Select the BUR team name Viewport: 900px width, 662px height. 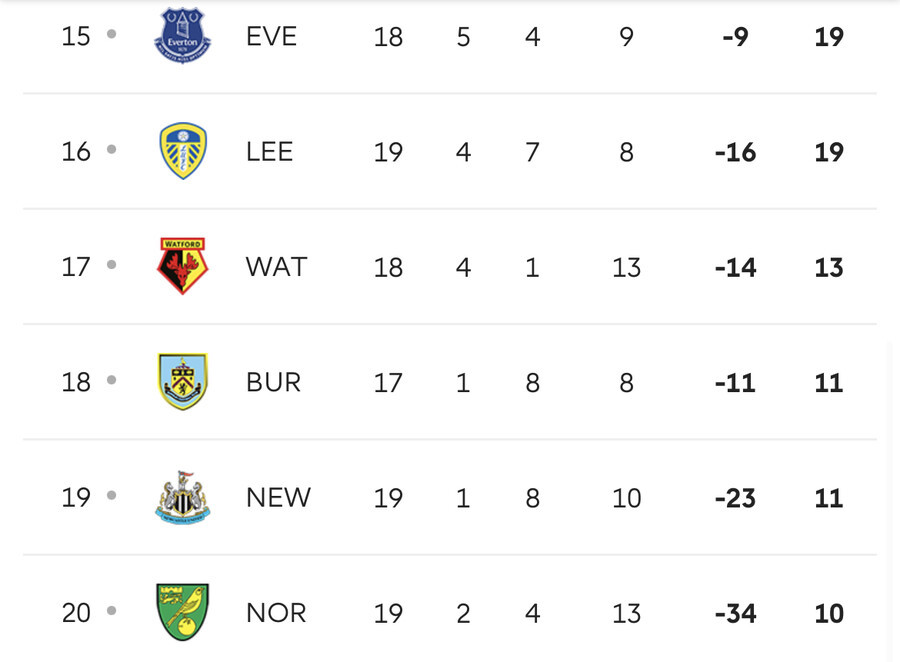(273, 382)
